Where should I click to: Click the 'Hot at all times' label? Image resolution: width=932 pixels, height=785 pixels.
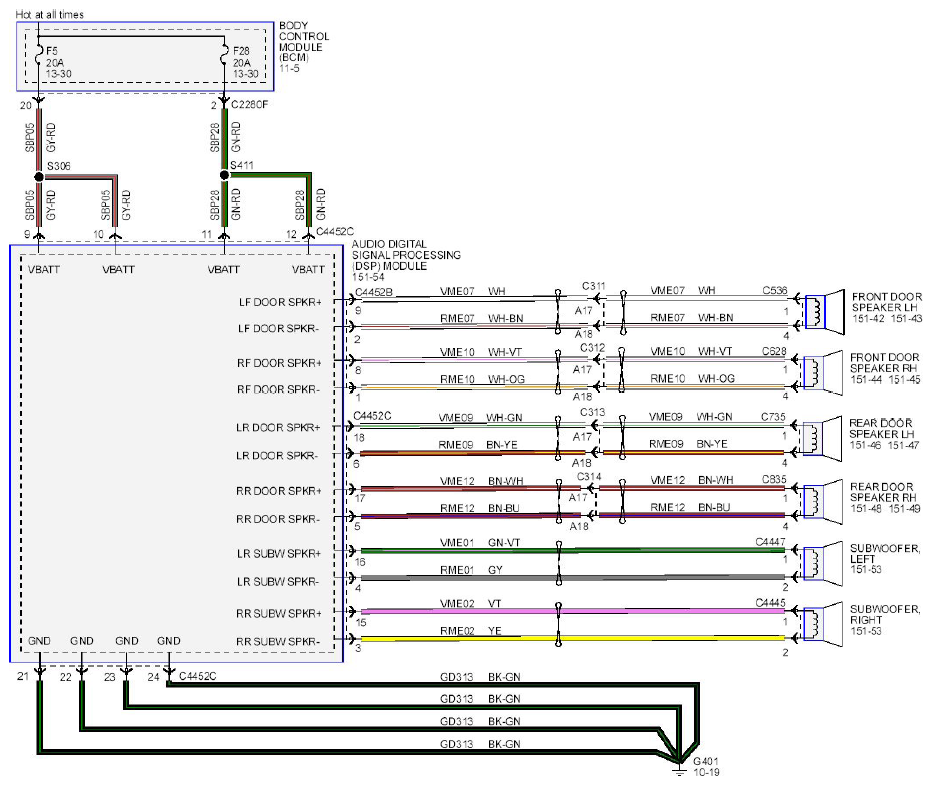[49, 14]
